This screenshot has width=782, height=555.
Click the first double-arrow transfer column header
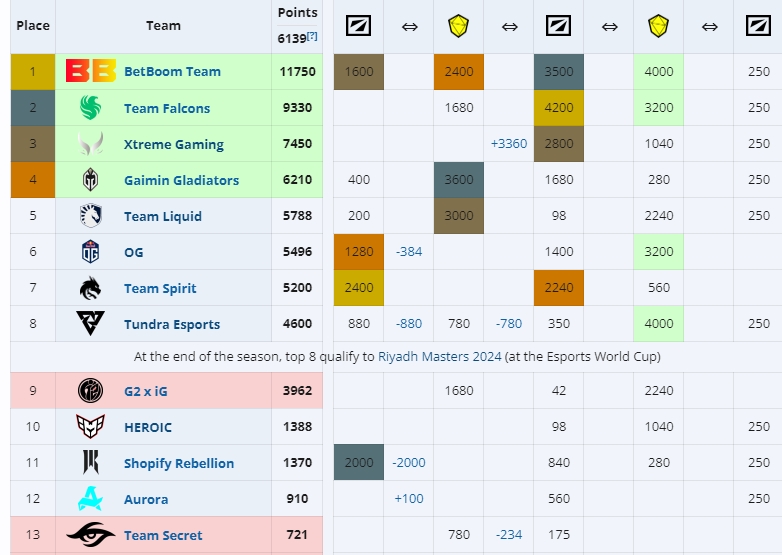pos(408,26)
